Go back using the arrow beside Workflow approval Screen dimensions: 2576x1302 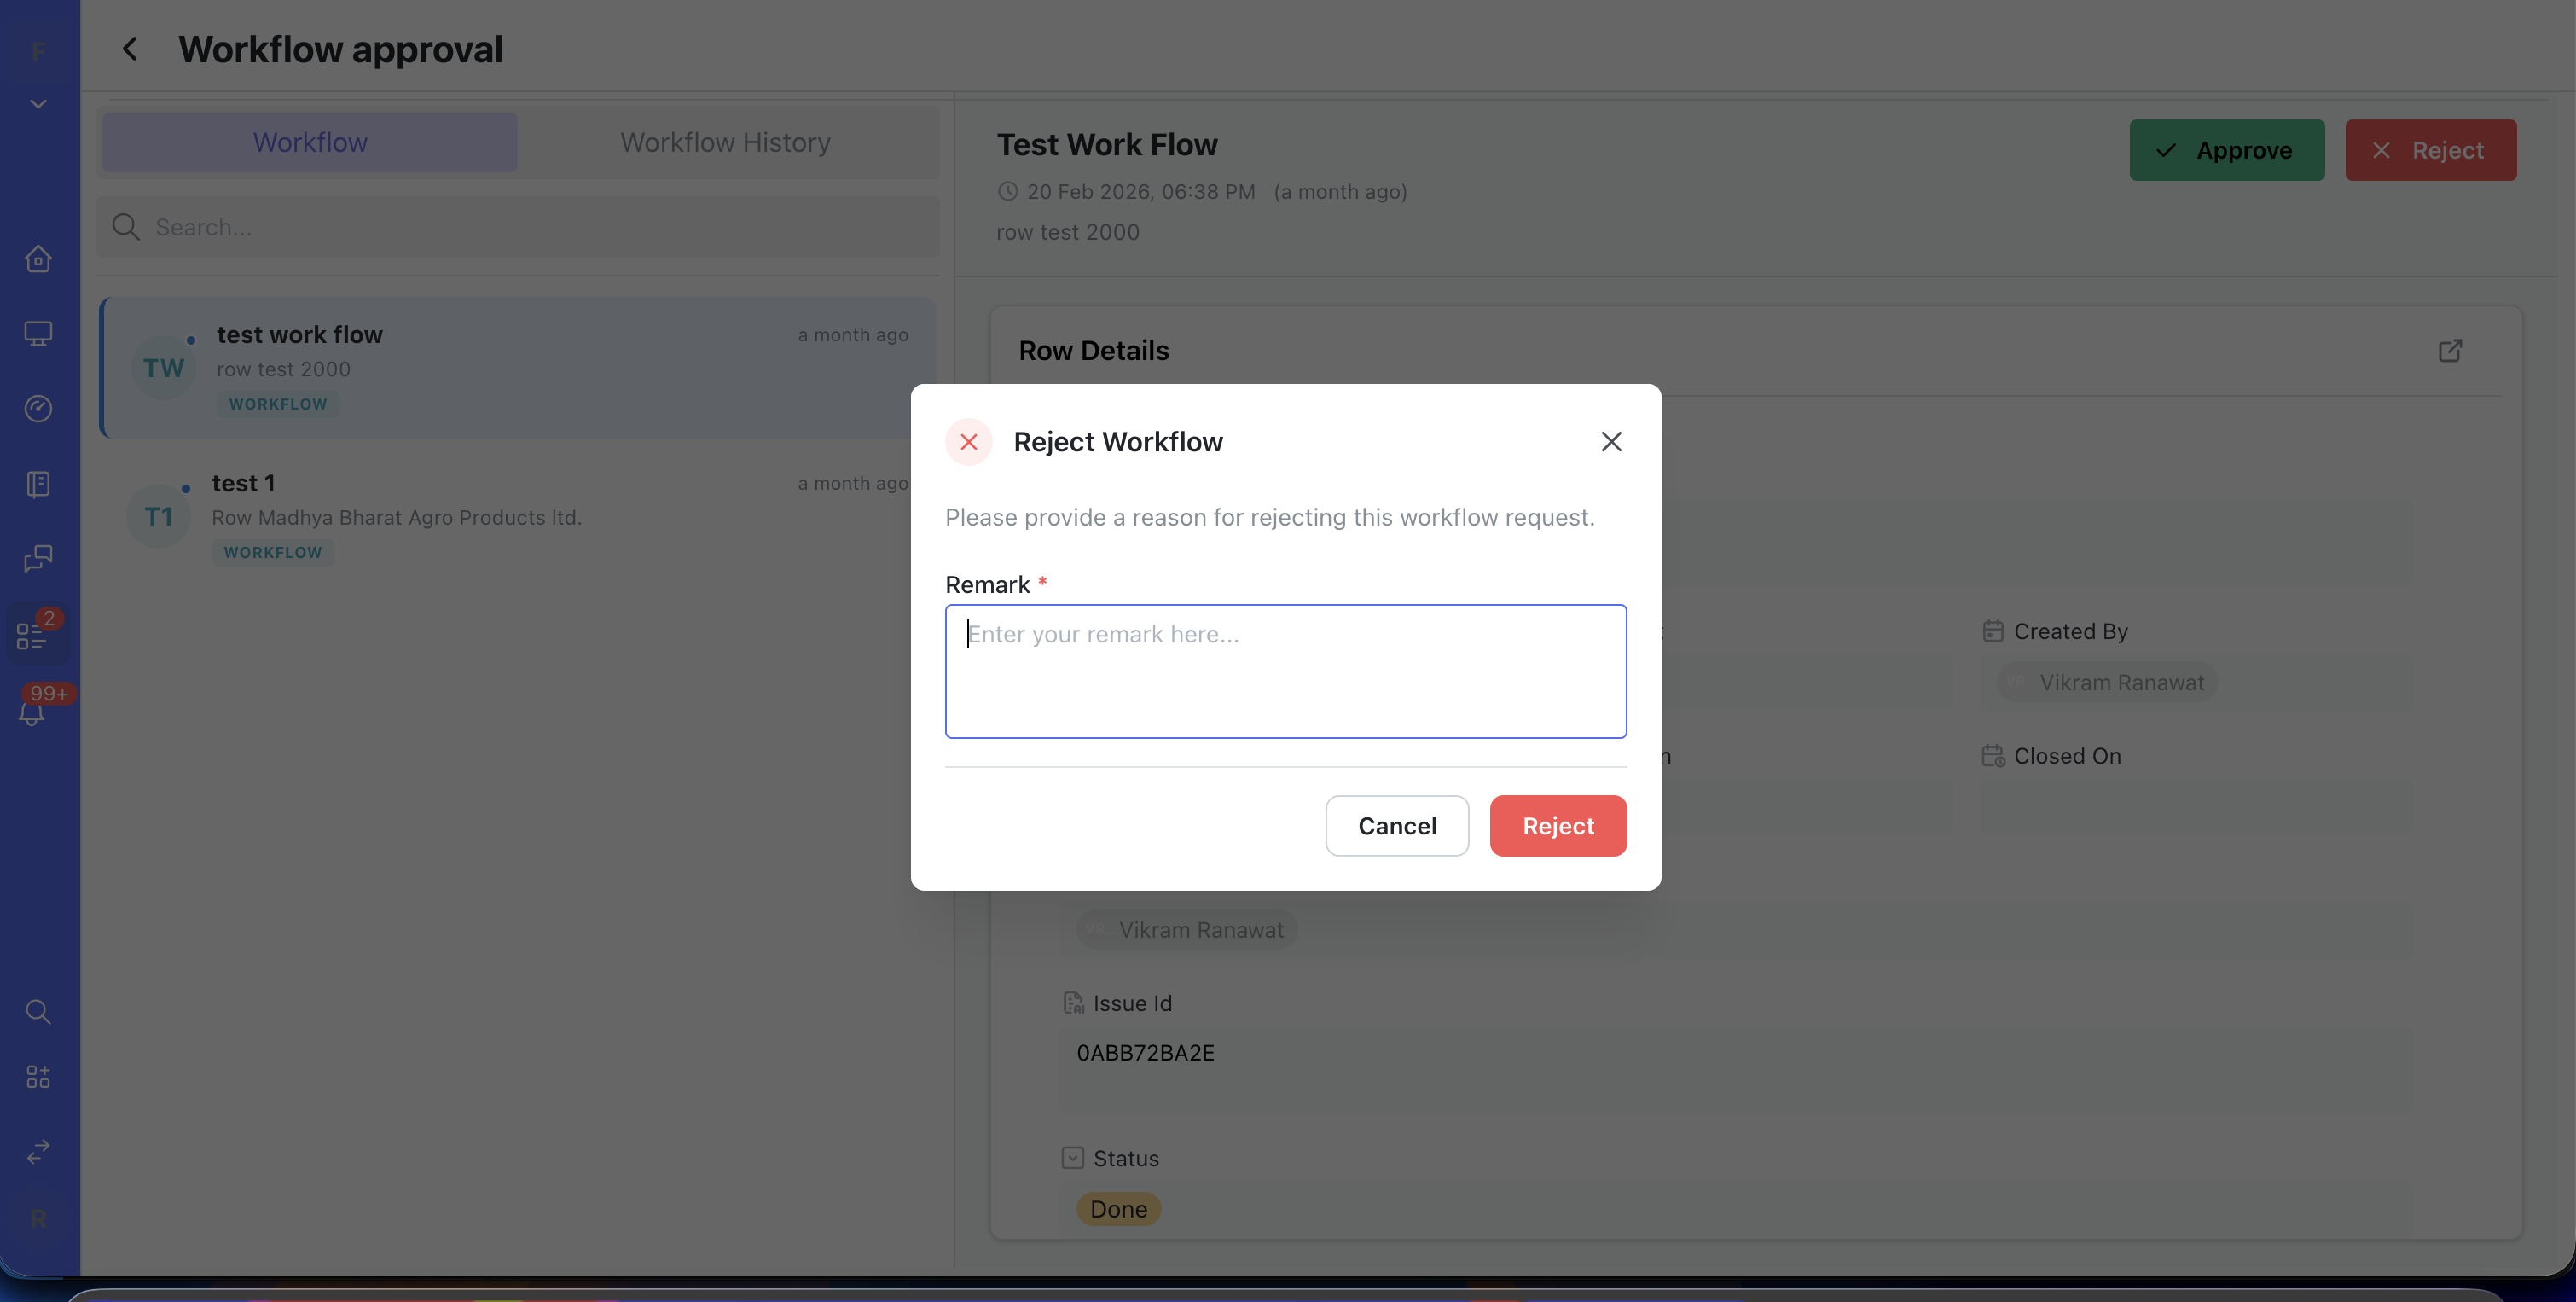[130, 49]
